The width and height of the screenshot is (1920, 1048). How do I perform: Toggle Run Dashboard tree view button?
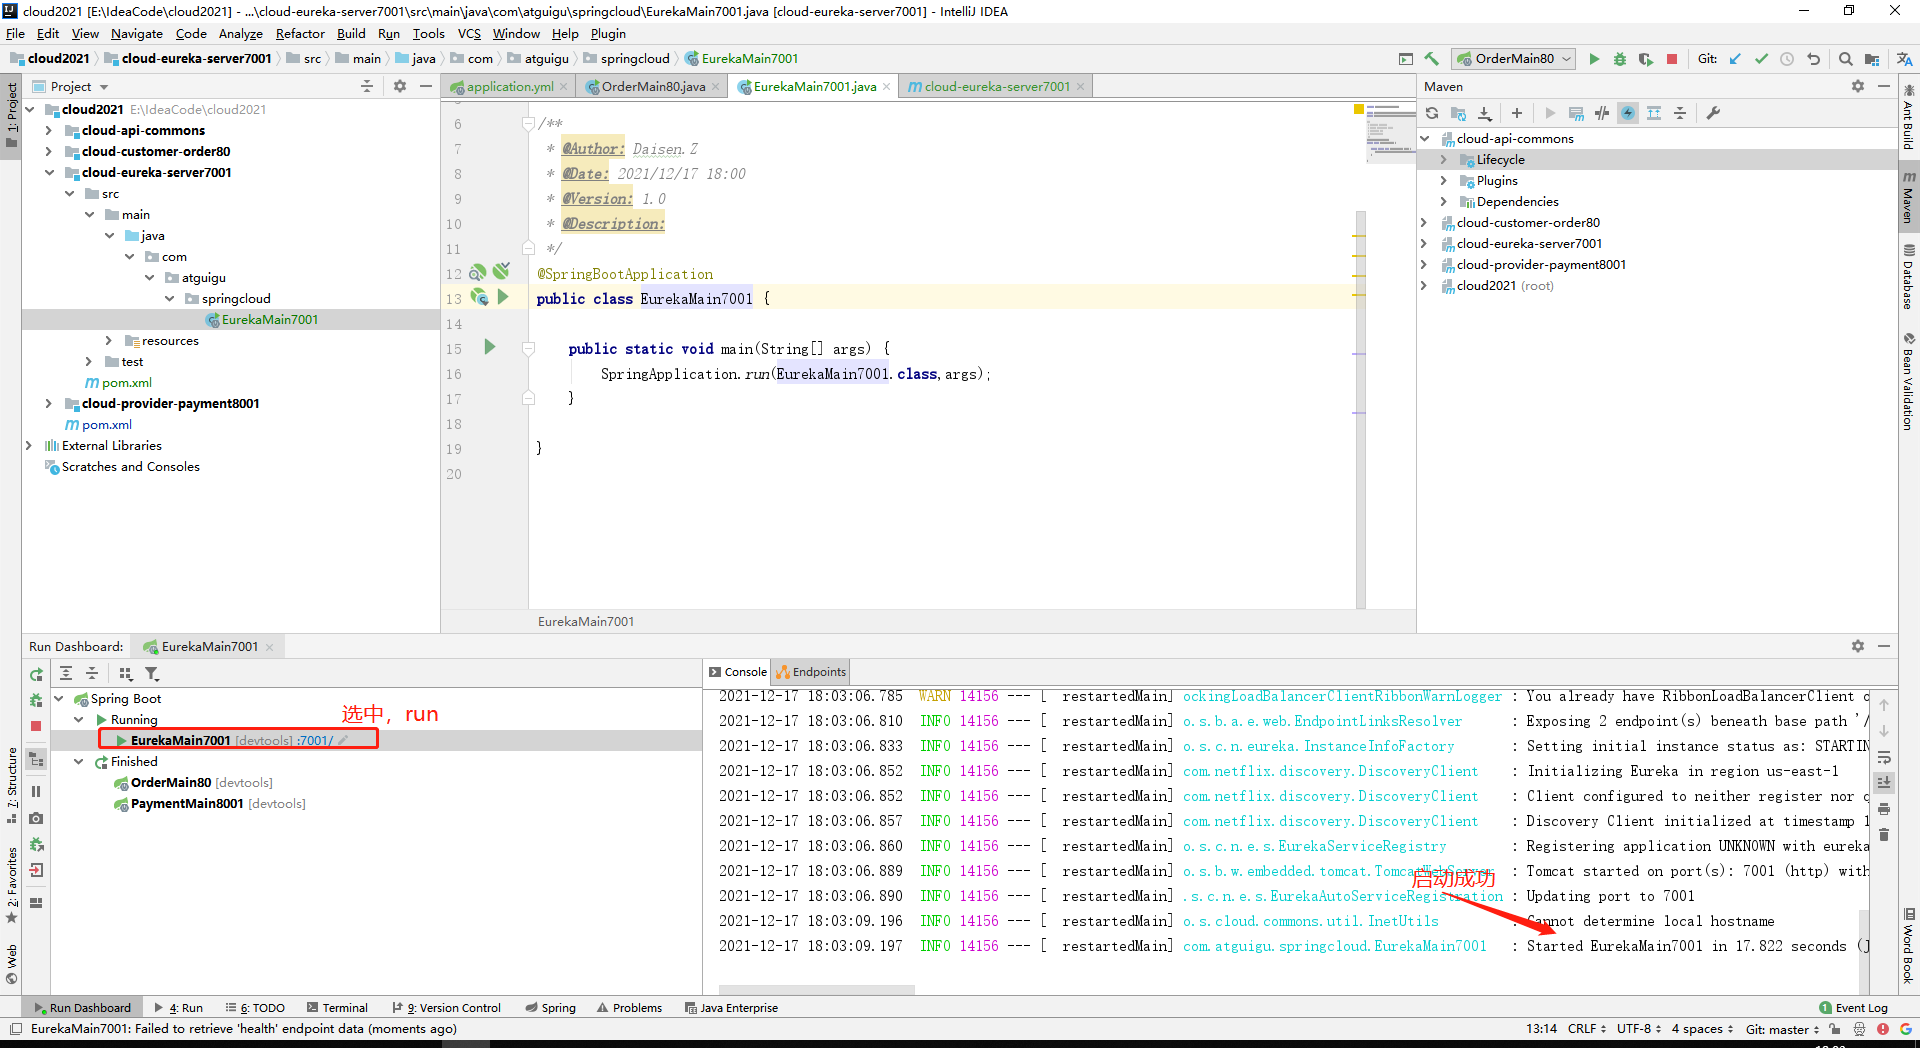(x=36, y=760)
